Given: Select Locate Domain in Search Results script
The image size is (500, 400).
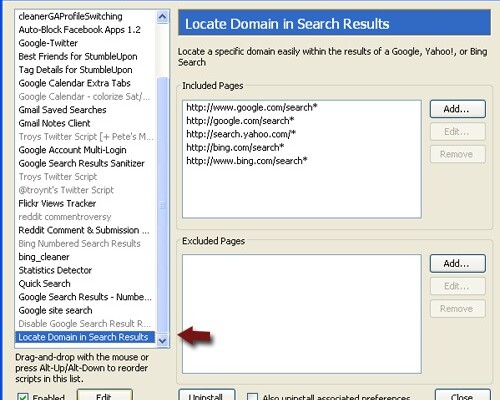Looking at the screenshot, I should click(x=85, y=337).
